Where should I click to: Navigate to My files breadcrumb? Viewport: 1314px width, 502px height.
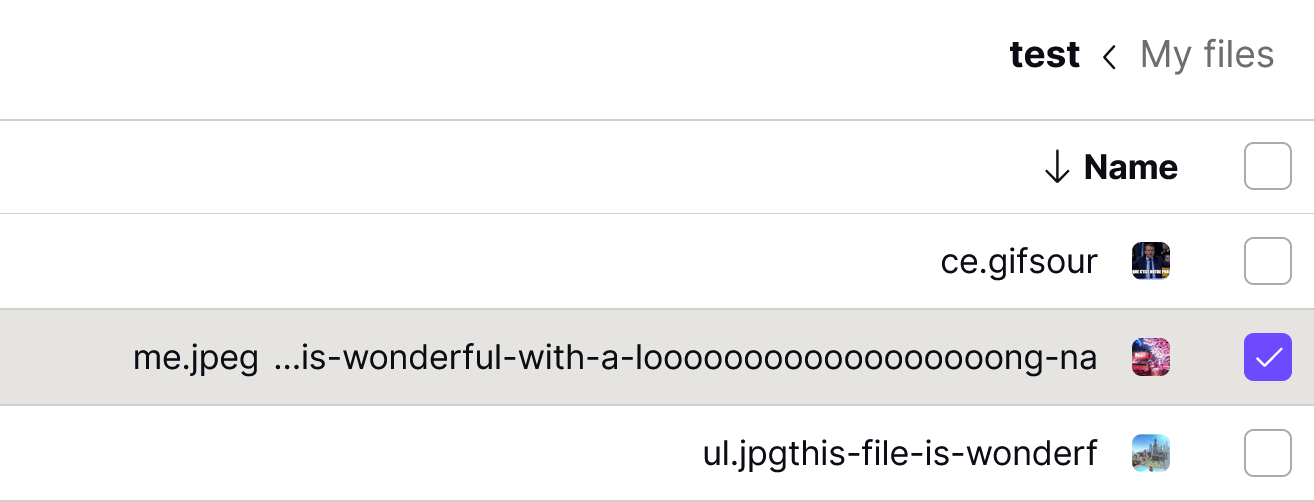click(1207, 54)
